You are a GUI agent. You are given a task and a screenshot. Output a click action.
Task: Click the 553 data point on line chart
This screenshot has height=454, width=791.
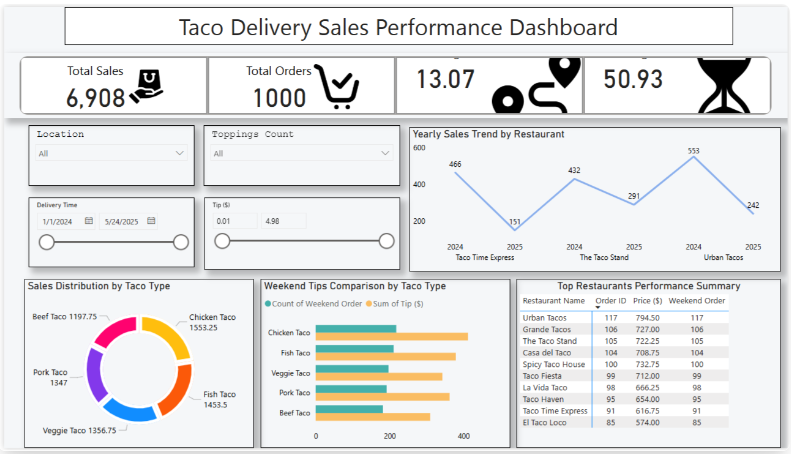coord(694,157)
